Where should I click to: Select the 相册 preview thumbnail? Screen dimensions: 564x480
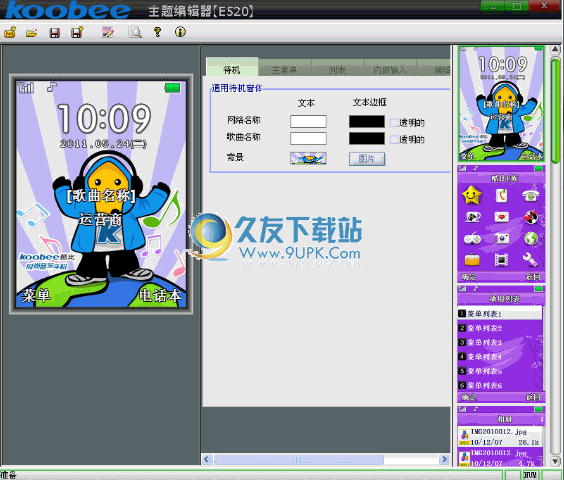tap(501, 436)
